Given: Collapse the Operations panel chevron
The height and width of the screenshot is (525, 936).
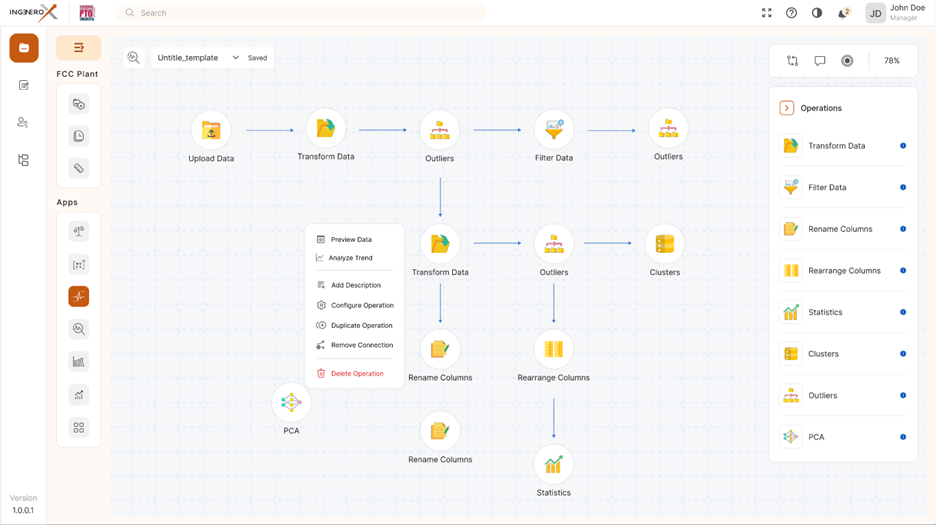Looking at the screenshot, I should [x=787, y=108].
